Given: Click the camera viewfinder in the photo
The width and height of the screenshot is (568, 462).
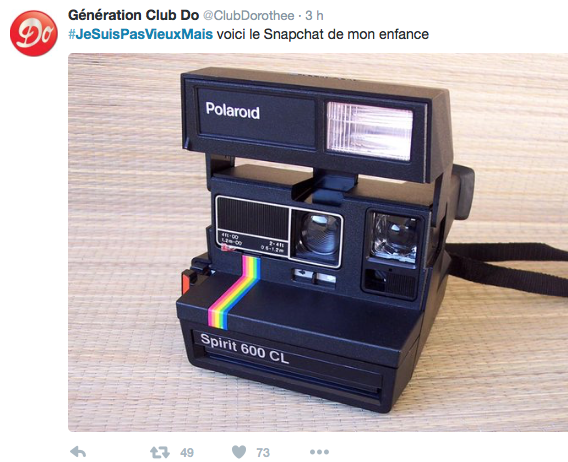Looking at the screenshot, I should click(x=395, y=237).
